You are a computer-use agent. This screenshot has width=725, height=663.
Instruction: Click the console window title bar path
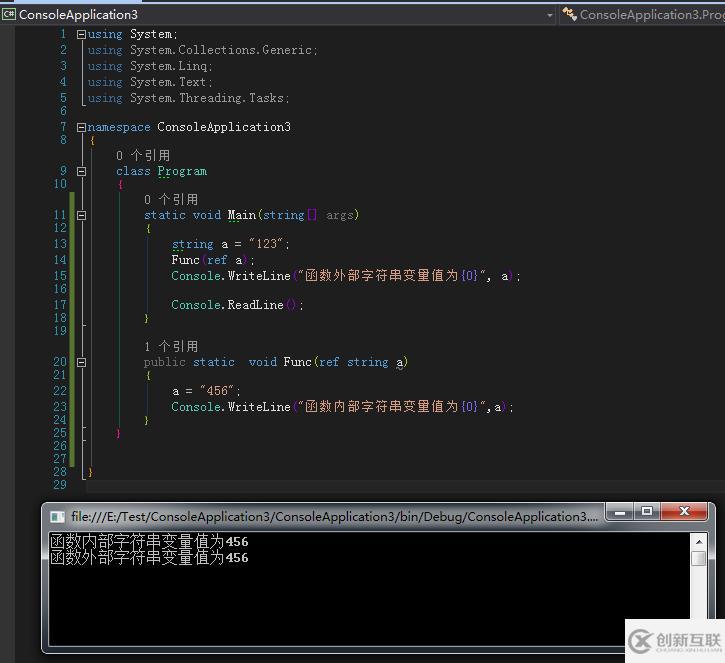pyautogui.click(x=334, y=517)
